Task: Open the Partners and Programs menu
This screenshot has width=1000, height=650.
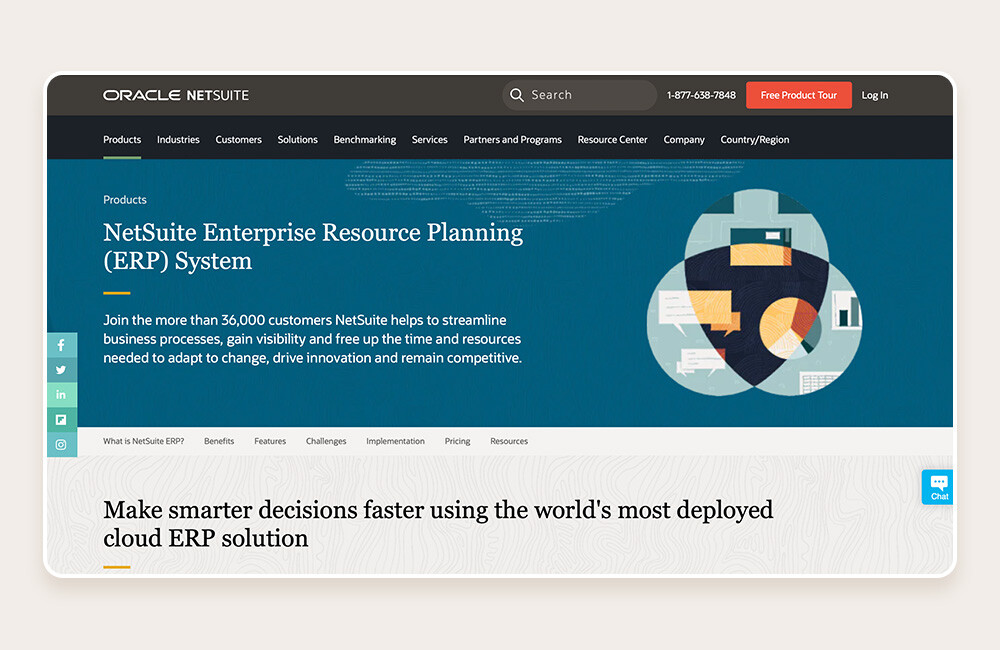Action: [512, 140]
